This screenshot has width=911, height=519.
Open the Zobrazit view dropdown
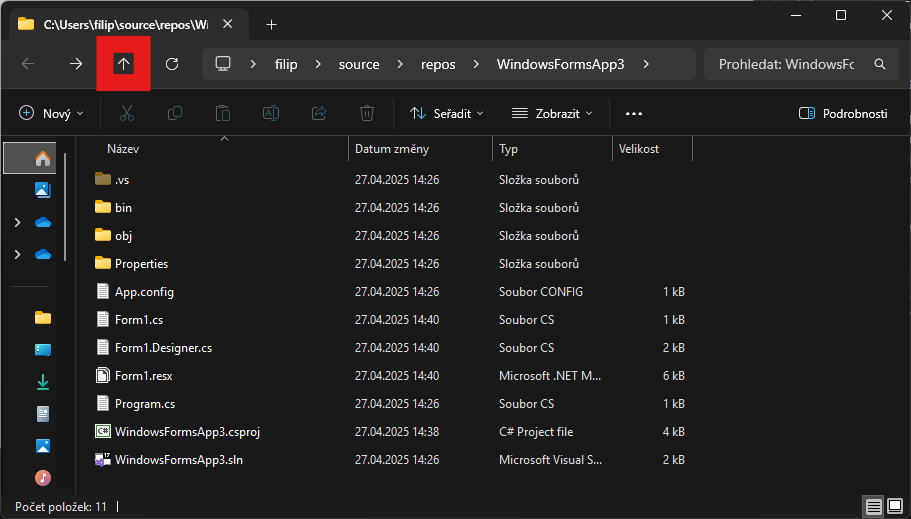[x=552, y=113]
